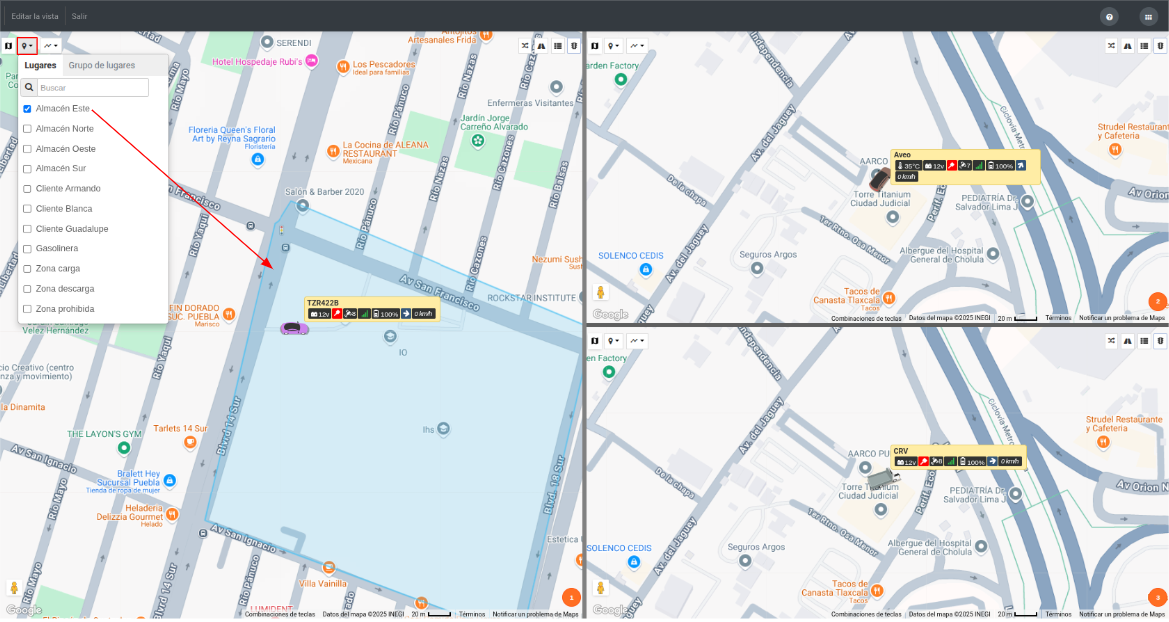The width and height of the screenshot is (1169, 622).
Task: Uncheck the Almacén Este checkbox
Action: (27, 109)
